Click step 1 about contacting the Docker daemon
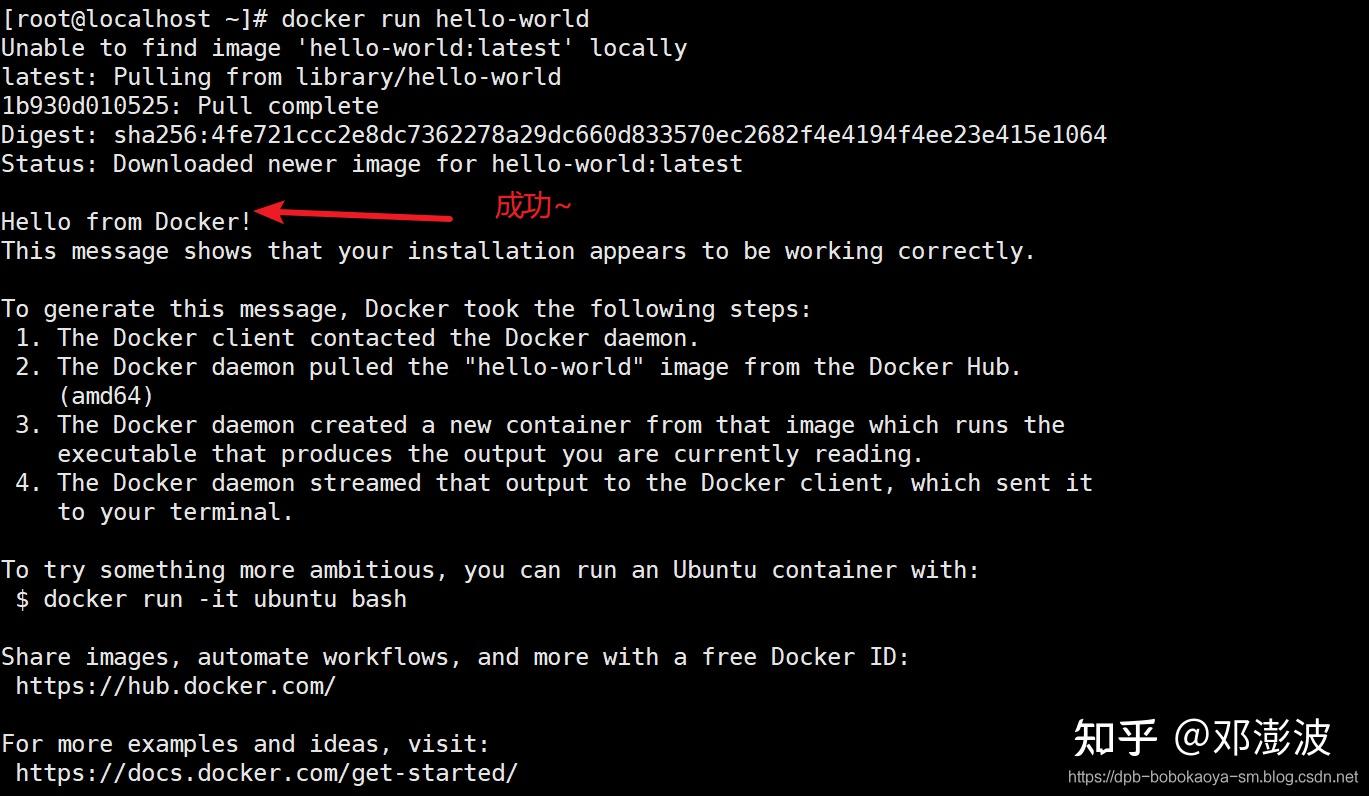 tap(358, 338)
